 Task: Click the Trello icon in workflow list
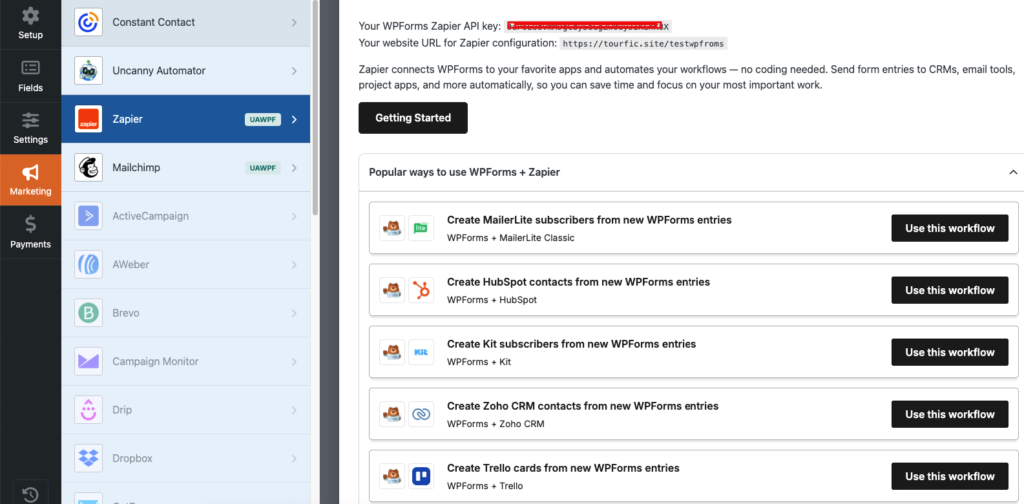click(421, 476)
